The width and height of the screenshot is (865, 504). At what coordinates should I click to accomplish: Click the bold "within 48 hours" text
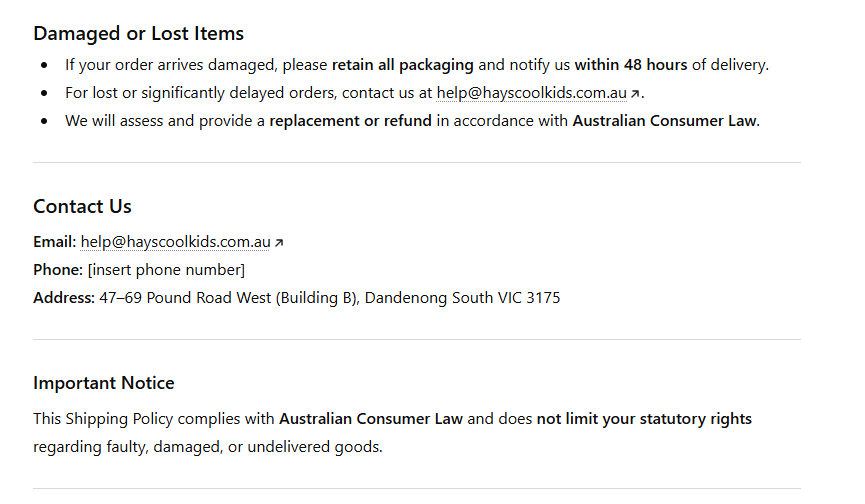(x=631, y=65)
